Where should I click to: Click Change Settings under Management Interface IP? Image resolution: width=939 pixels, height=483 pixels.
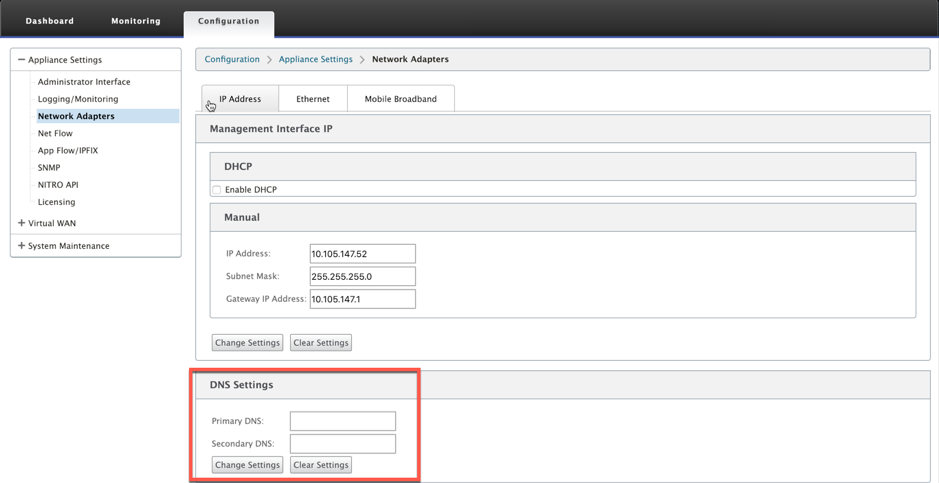click(x=247, y=343)
